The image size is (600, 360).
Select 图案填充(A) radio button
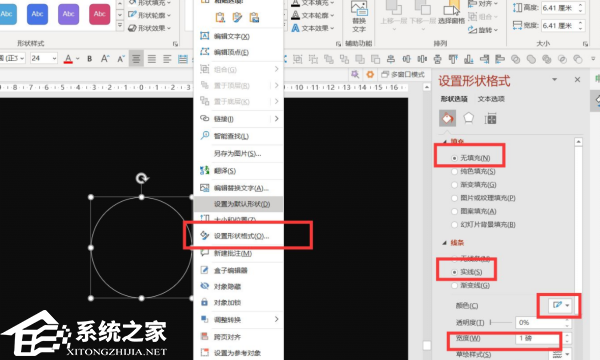[455, 211]
